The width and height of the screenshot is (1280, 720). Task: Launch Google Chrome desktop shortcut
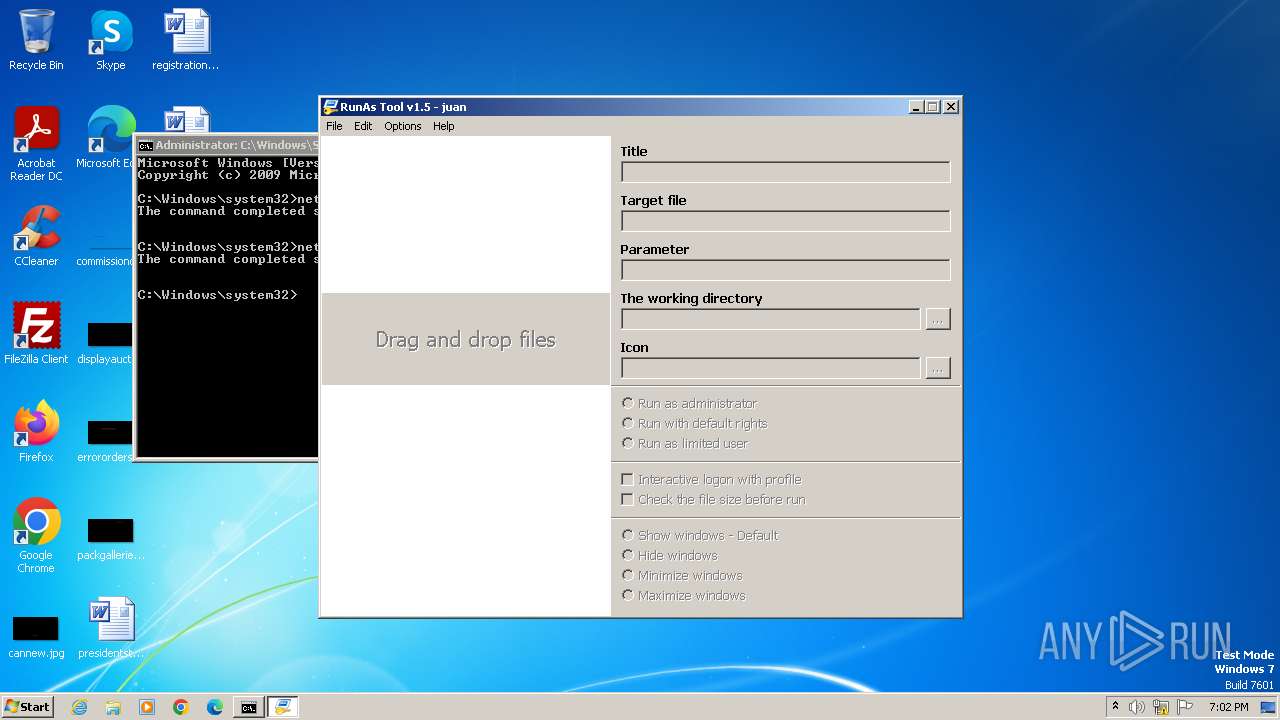pyautogui.click(x=36, y=535)
